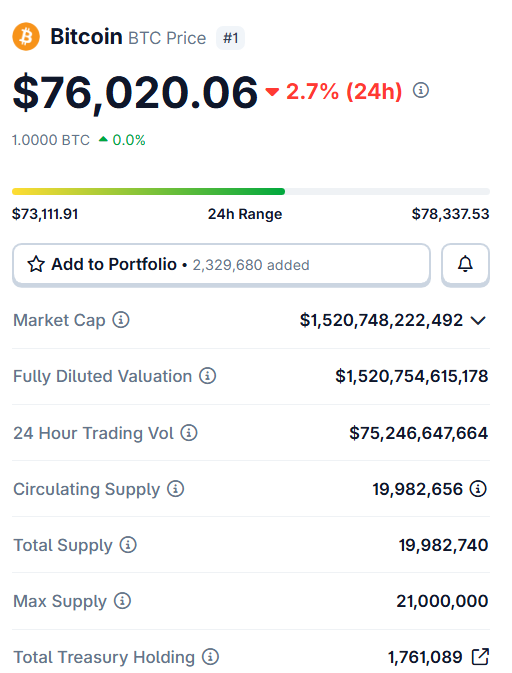The width and height of the screenshot is (512, 673).
Task: Click the Market Cap info icon
Action: pyautogui.click(x=121, y=320)
